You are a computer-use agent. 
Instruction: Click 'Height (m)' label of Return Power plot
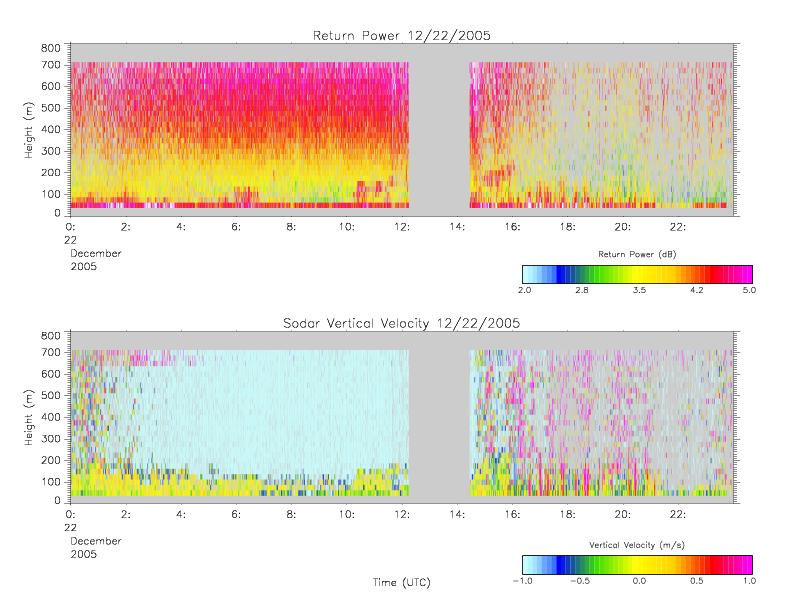click(29, 130)
